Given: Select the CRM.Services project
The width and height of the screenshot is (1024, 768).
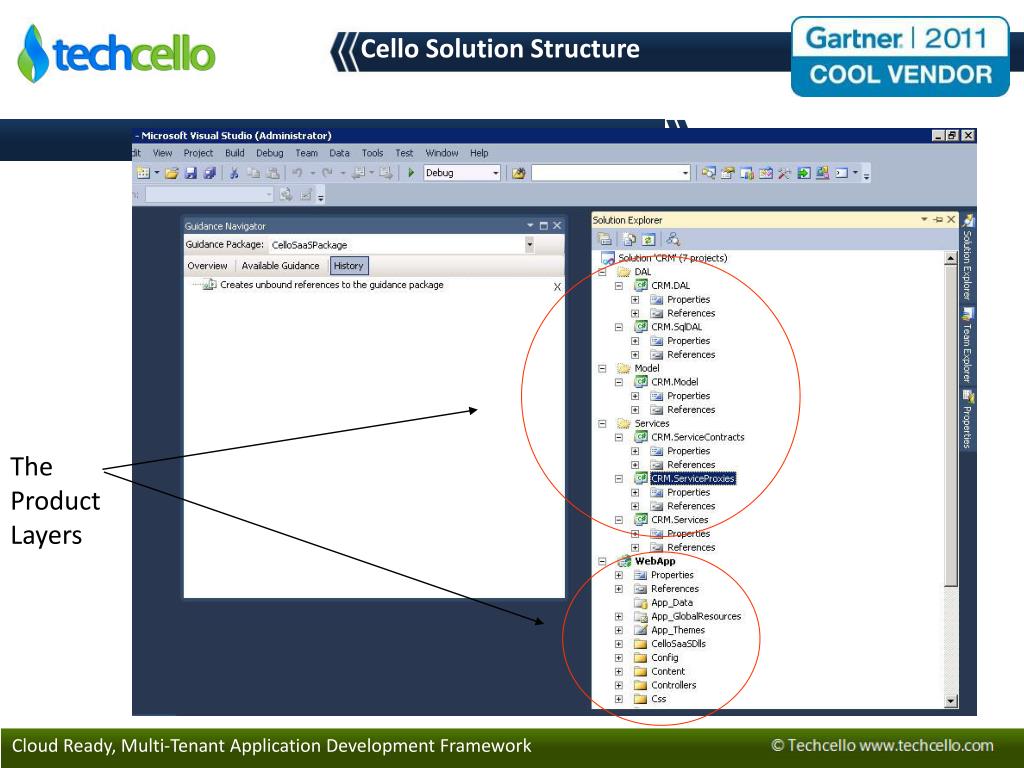Looking at the screenshot, I should pyautogui.click(x=679, y=519).
